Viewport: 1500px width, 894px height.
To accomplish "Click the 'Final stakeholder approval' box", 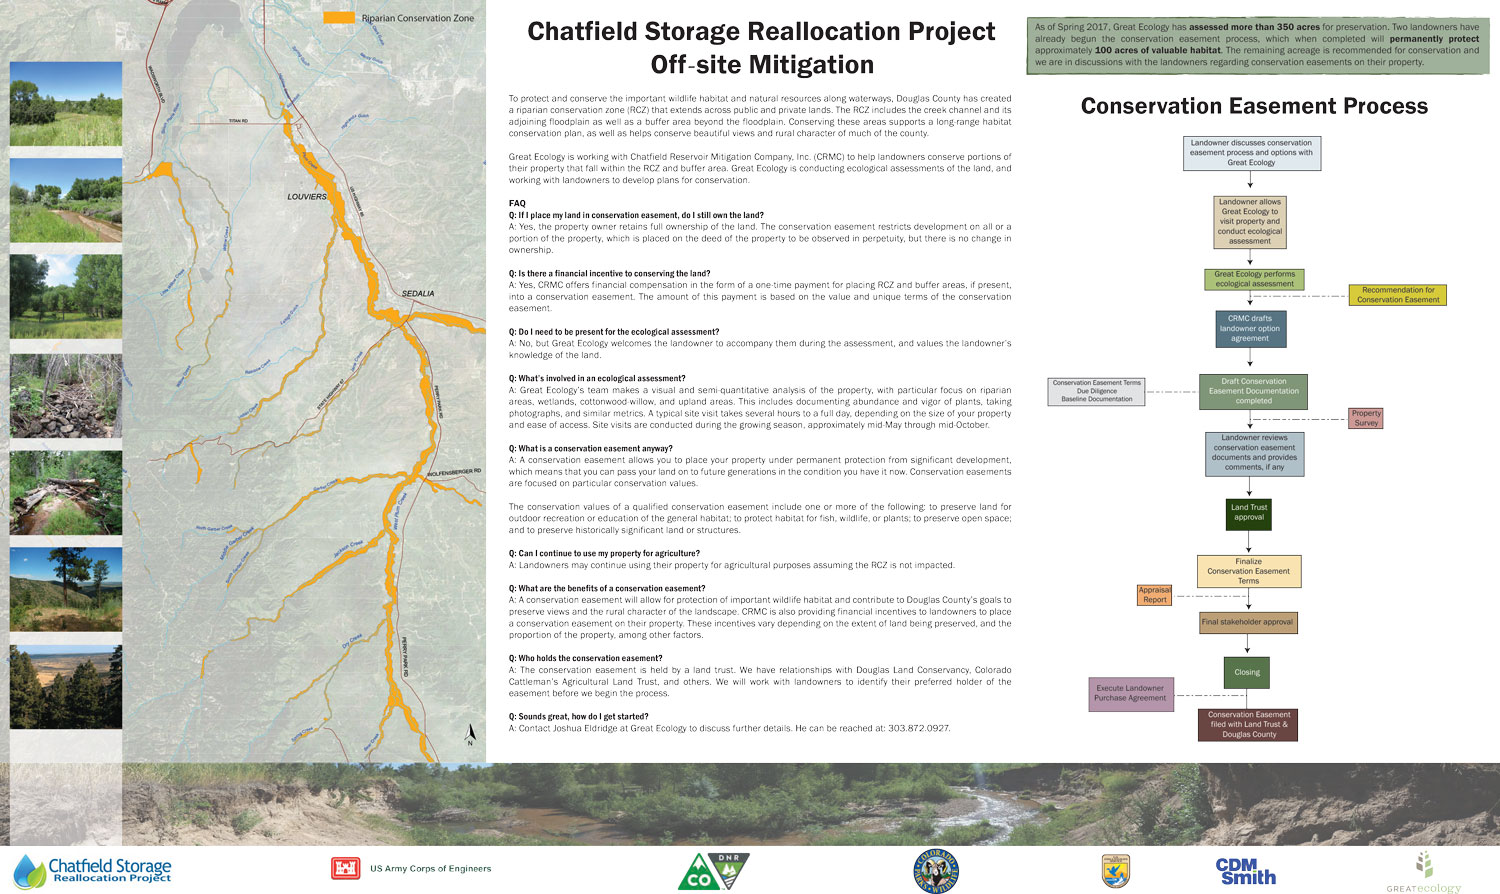I will coord(1247,622).
